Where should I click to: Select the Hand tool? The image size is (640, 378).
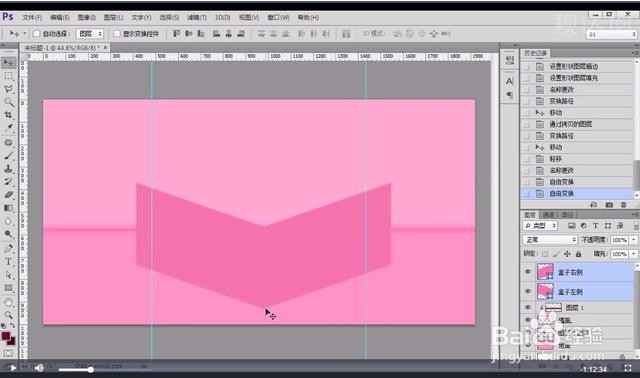[x=8, y=302]
